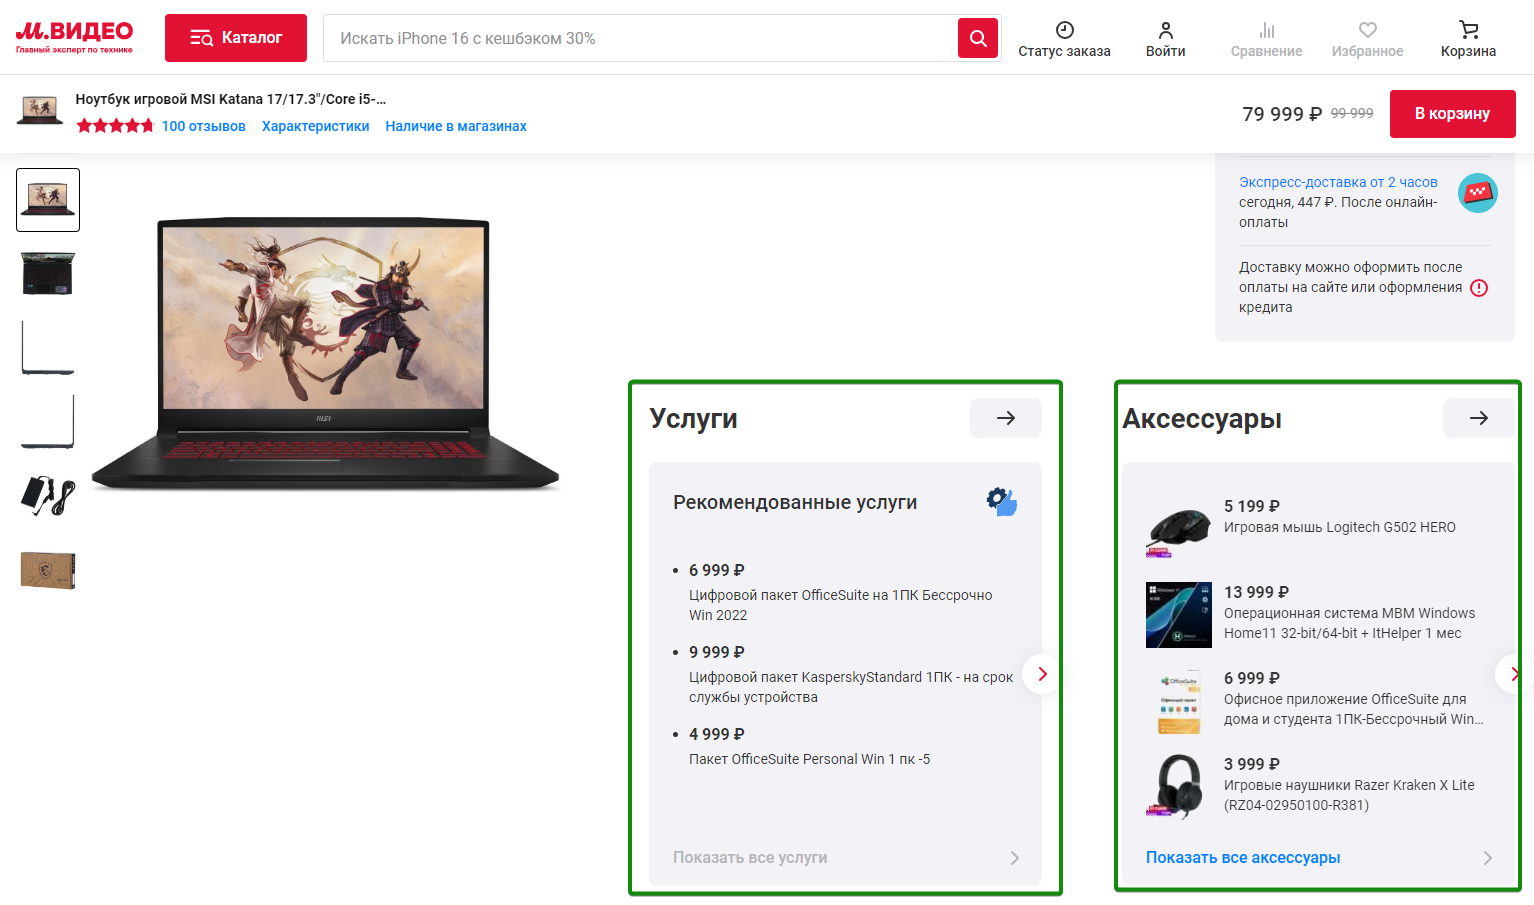
Task: Click current price 79 999 ₽
Action: [1282, 114]
